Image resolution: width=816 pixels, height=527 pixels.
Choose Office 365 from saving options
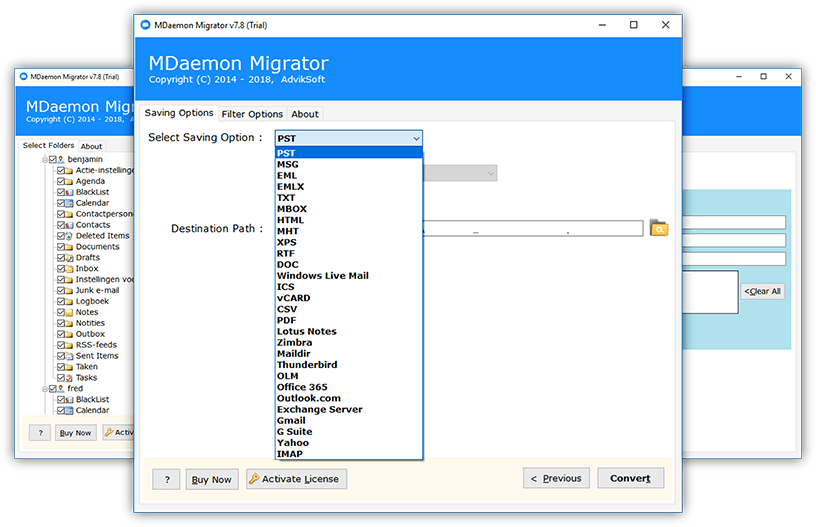click(349, 387)
